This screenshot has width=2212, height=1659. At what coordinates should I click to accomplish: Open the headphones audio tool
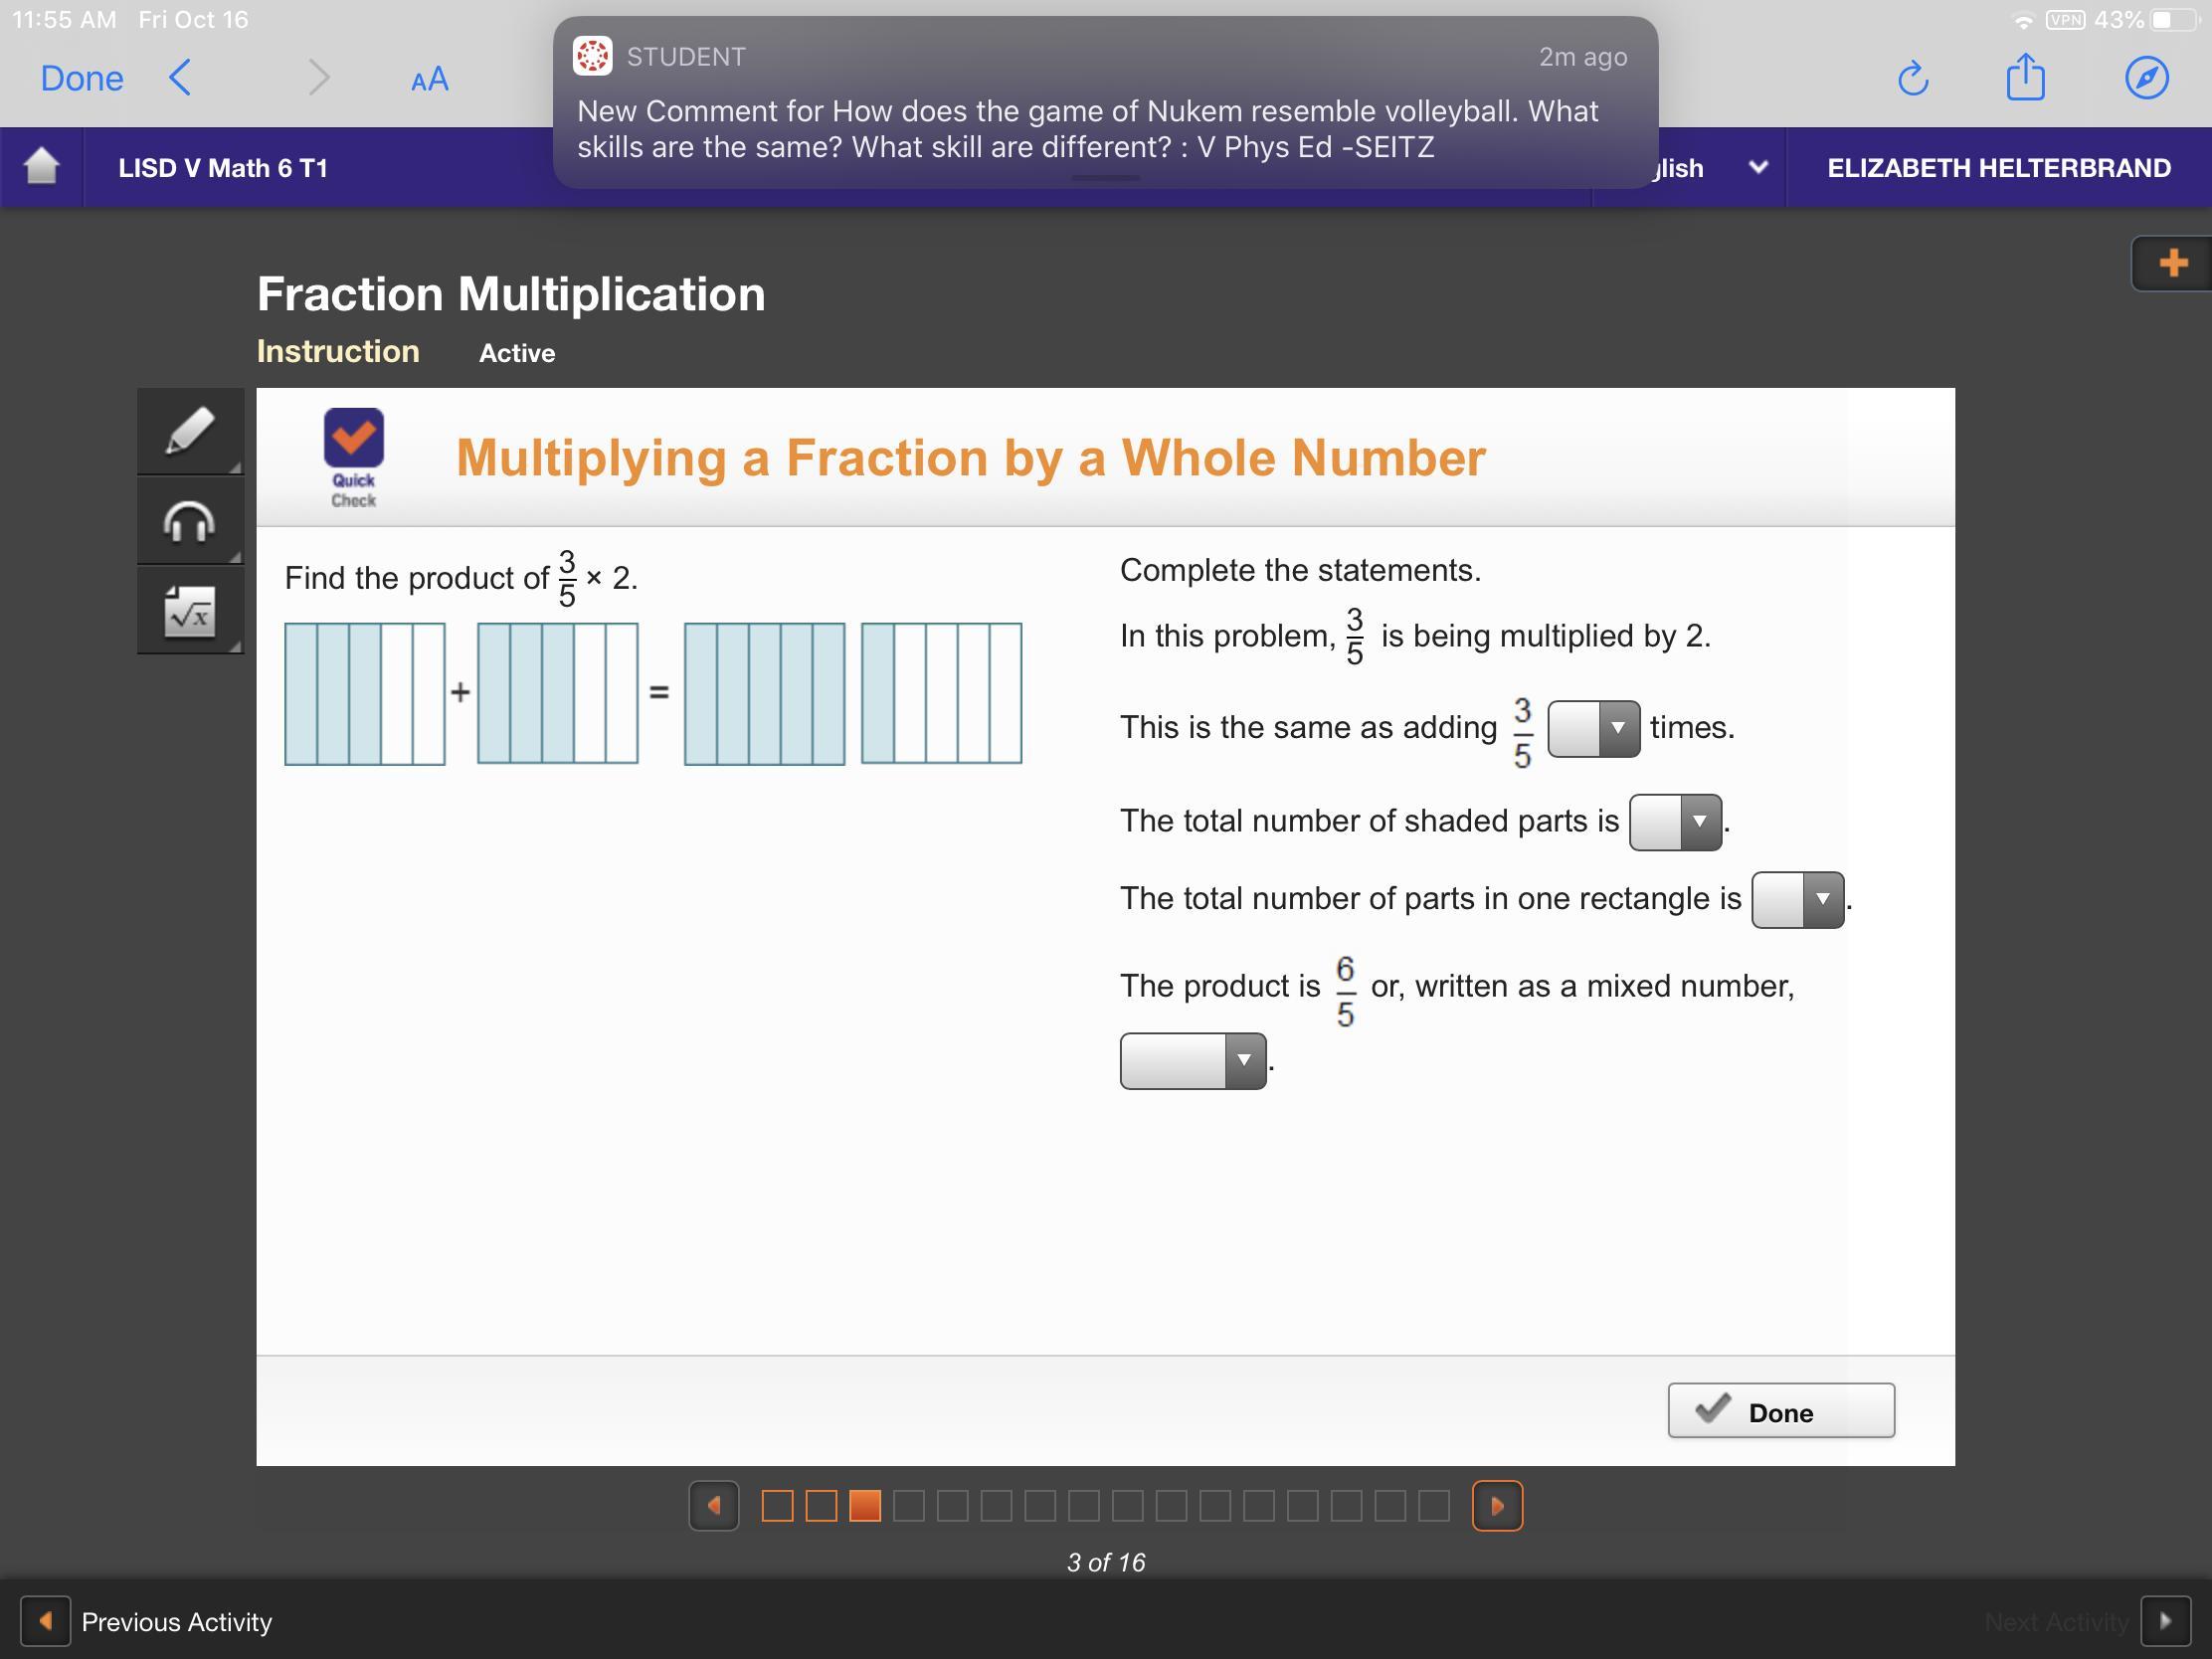[189, 521]
